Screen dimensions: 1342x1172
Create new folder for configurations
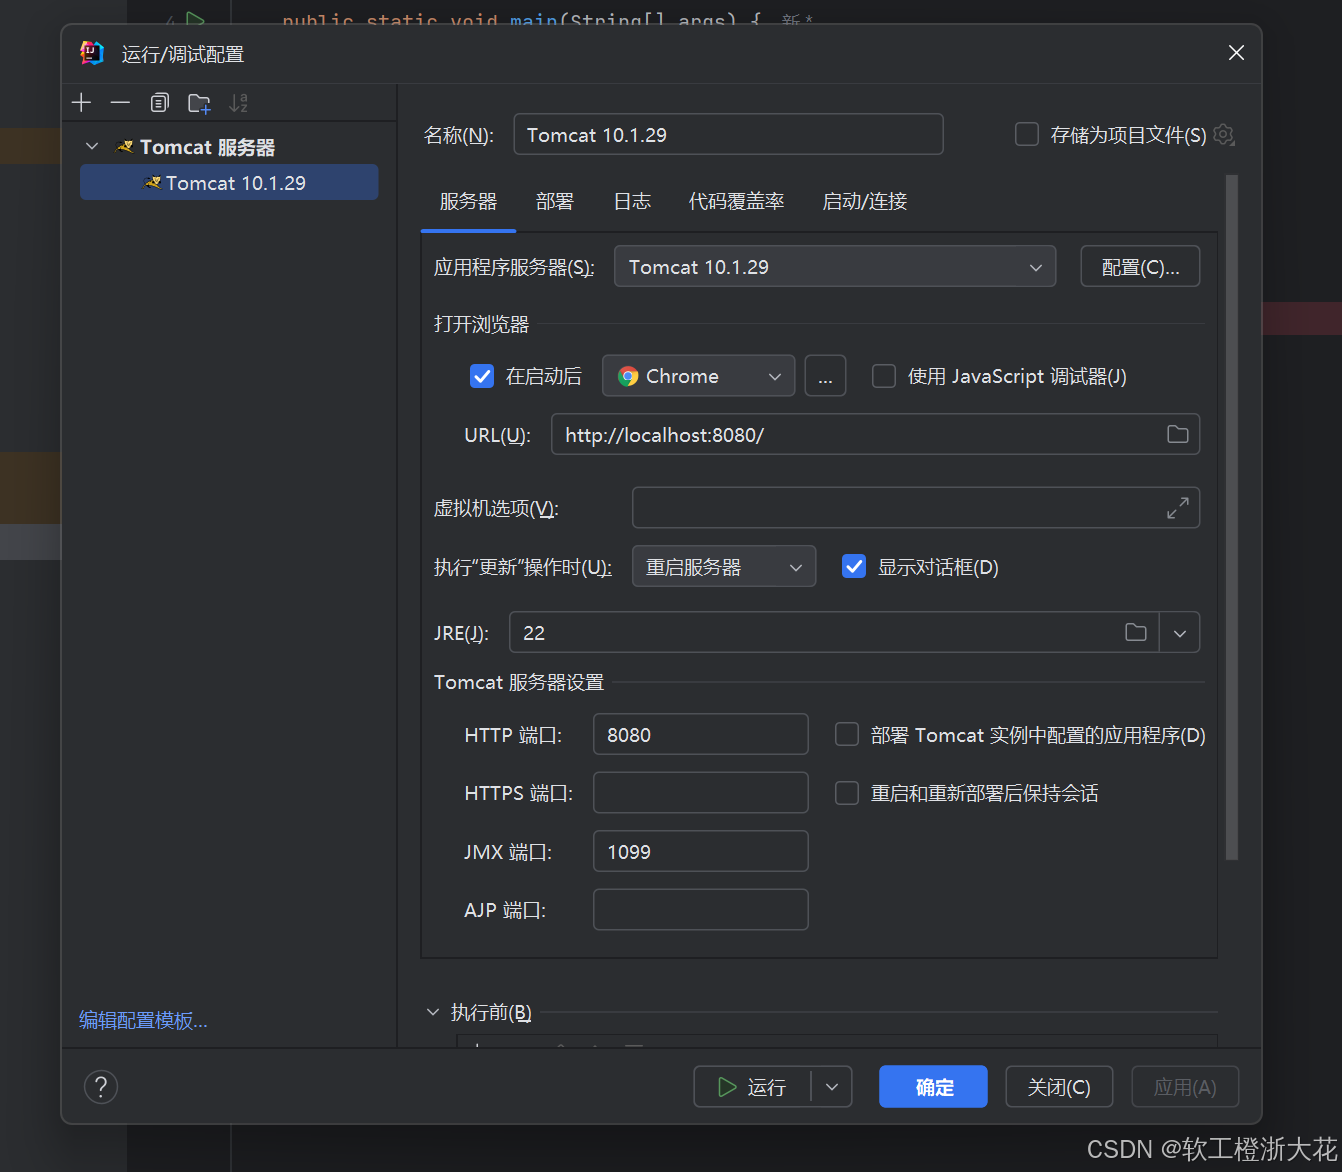pyautogui.click(x=199, y=103)
